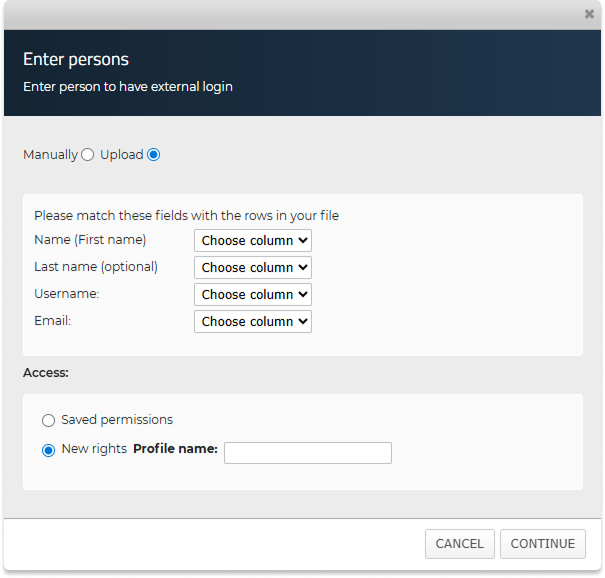Image resolution: width=605 pixels, height=578 pixels.
Task: Open the Username column dropdown
Action: click(253, 295)
